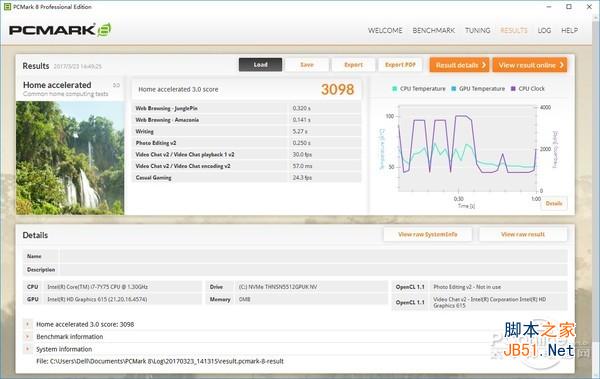This screenshot has width=600, height=379.
Task: Switch to the BENCHMARK tab
Action: (434, 31)
